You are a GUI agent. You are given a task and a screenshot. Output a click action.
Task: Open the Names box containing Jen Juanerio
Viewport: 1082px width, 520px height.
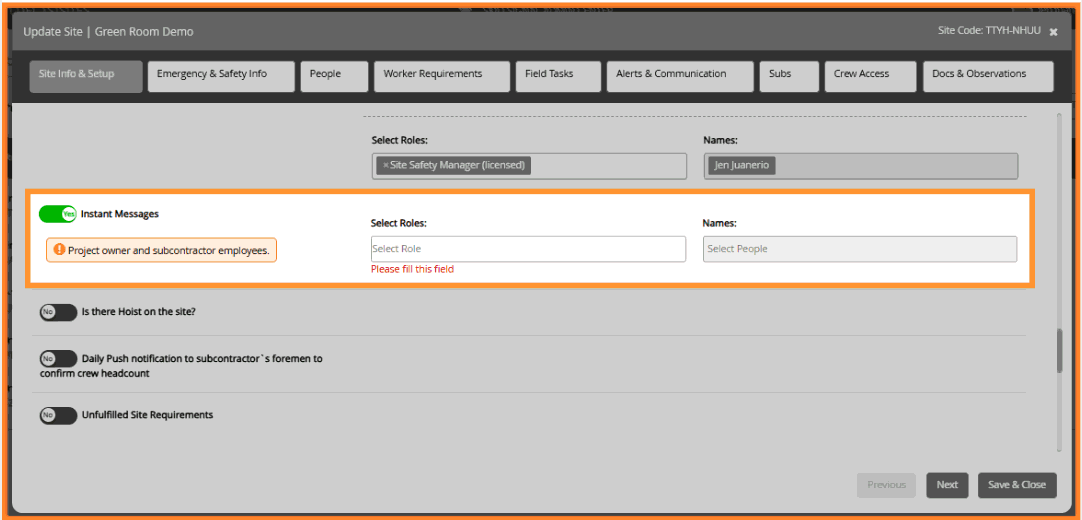tap(860, 166)
